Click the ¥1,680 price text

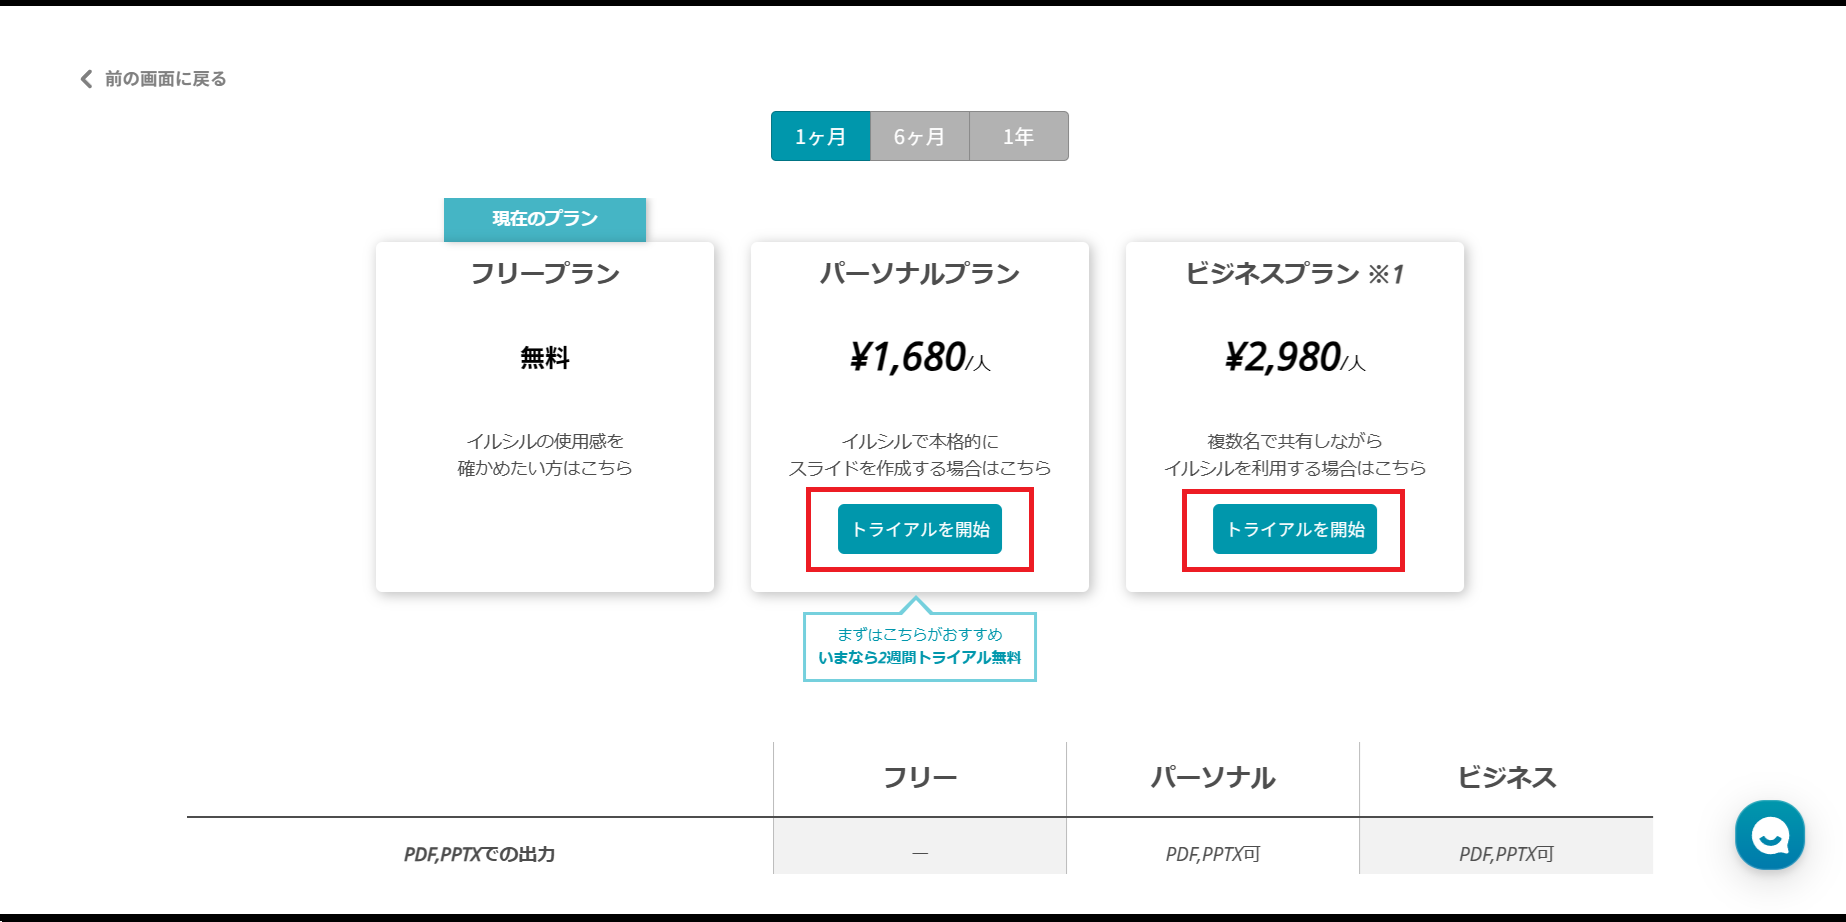[908, 357]
